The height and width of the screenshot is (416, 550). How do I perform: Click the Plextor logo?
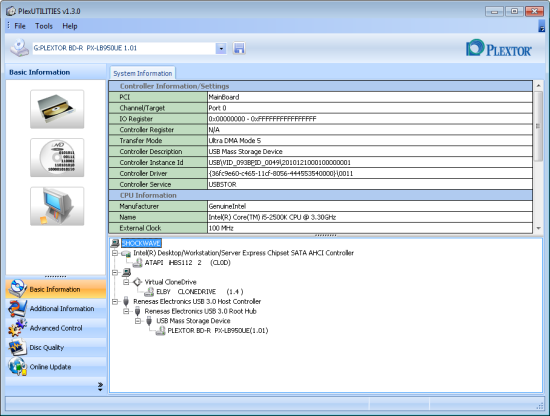pos(498,48)
